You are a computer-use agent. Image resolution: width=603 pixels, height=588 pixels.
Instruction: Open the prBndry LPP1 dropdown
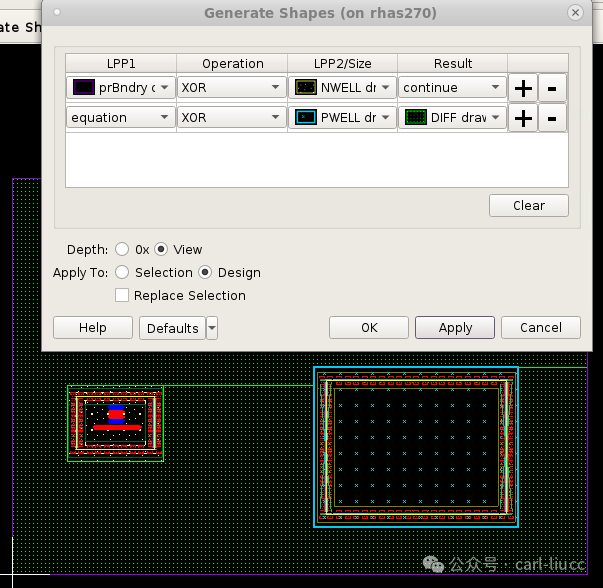(121, 88)
